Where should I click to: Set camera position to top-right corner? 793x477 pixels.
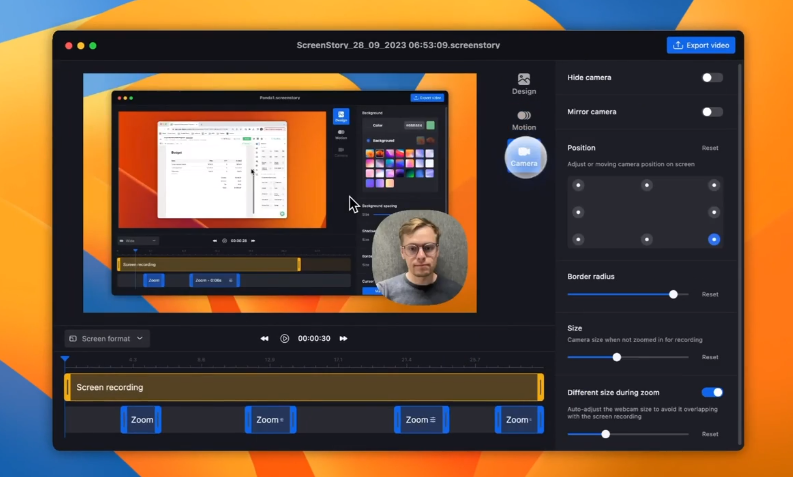pos(714,185)
